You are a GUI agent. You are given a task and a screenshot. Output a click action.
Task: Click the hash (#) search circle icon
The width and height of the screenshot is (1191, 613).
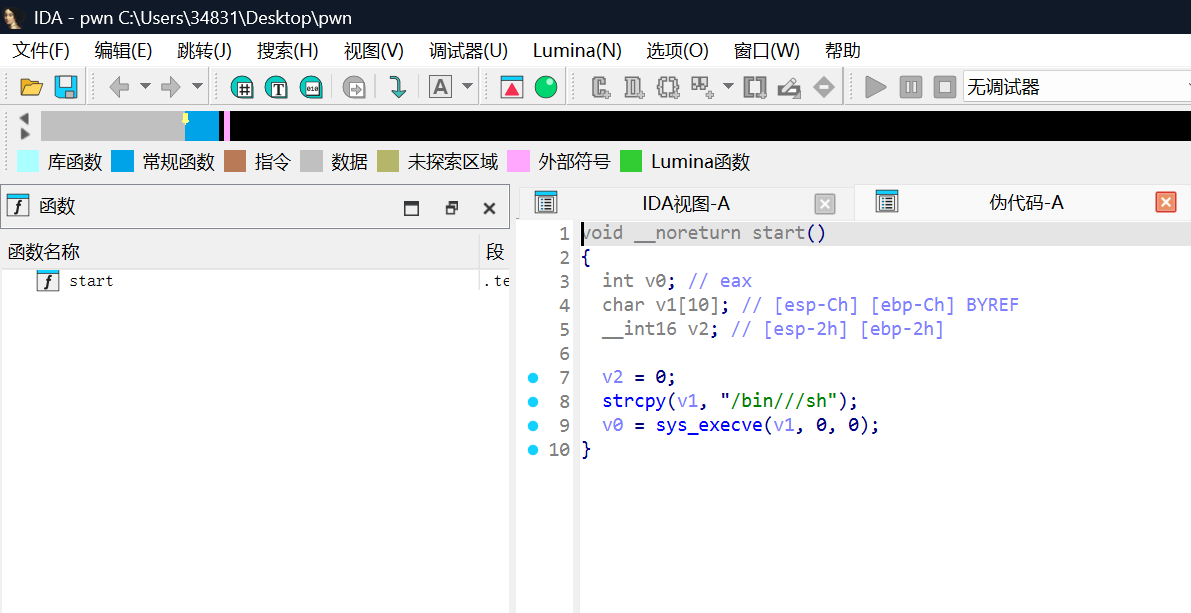(x=242, y=87)
